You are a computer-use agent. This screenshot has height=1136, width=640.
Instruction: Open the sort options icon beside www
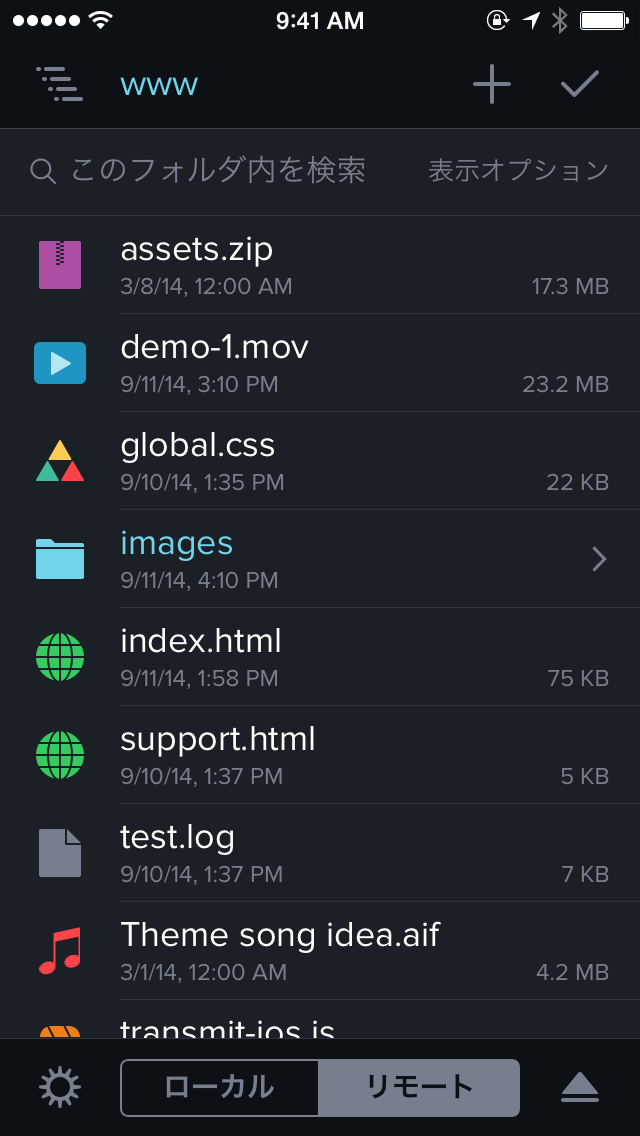click(x=59, y=84)
